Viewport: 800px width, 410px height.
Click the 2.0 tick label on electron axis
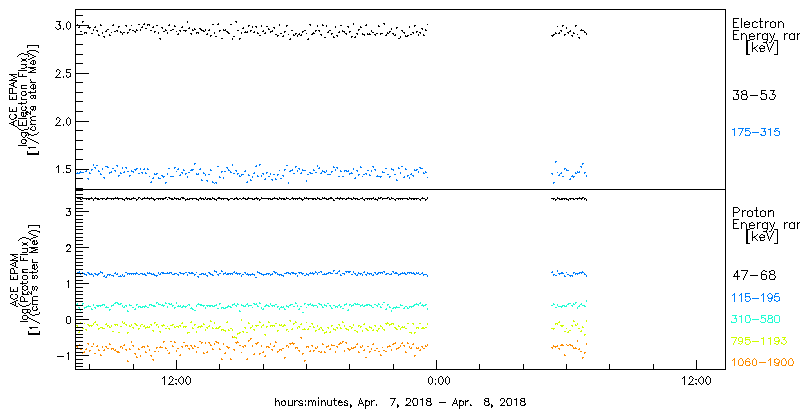click(61, 121)
